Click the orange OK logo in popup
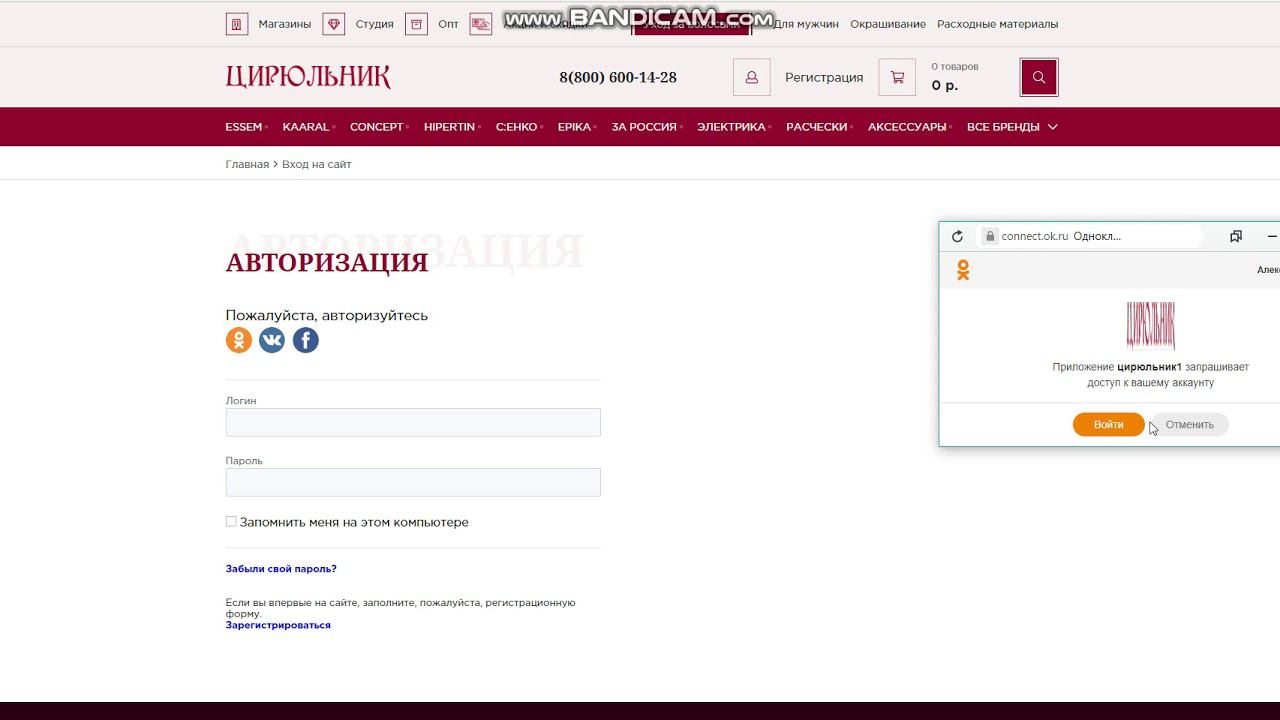 click(963, 270)
